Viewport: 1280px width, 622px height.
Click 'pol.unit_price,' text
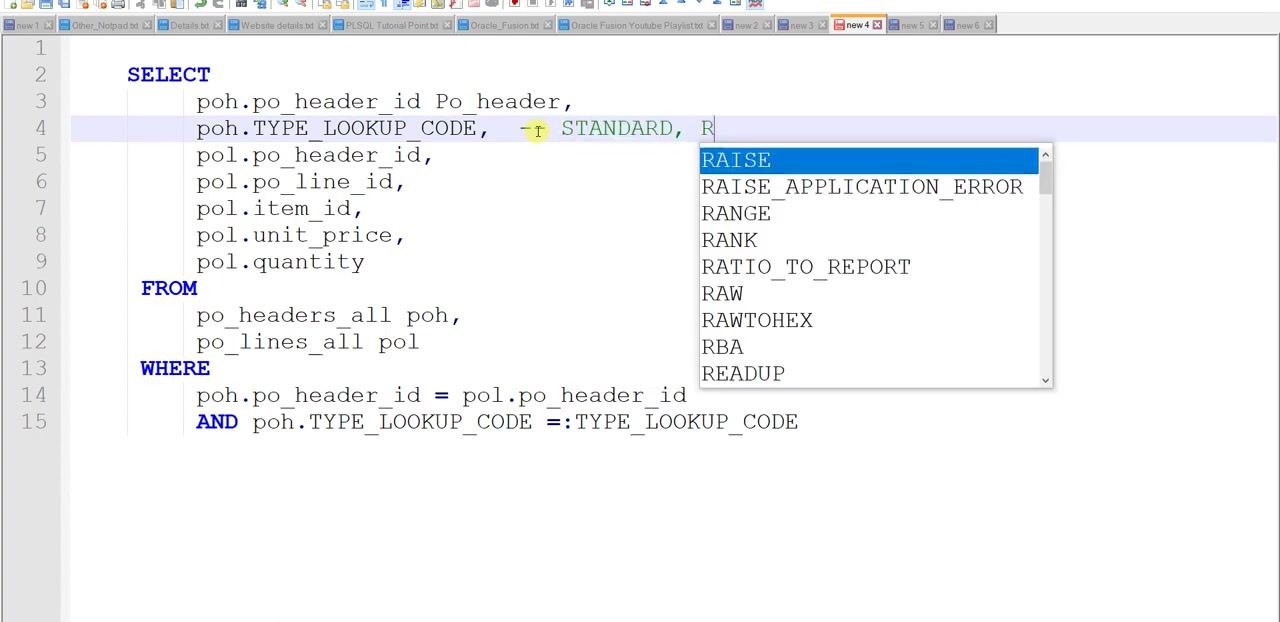(300, 235)
